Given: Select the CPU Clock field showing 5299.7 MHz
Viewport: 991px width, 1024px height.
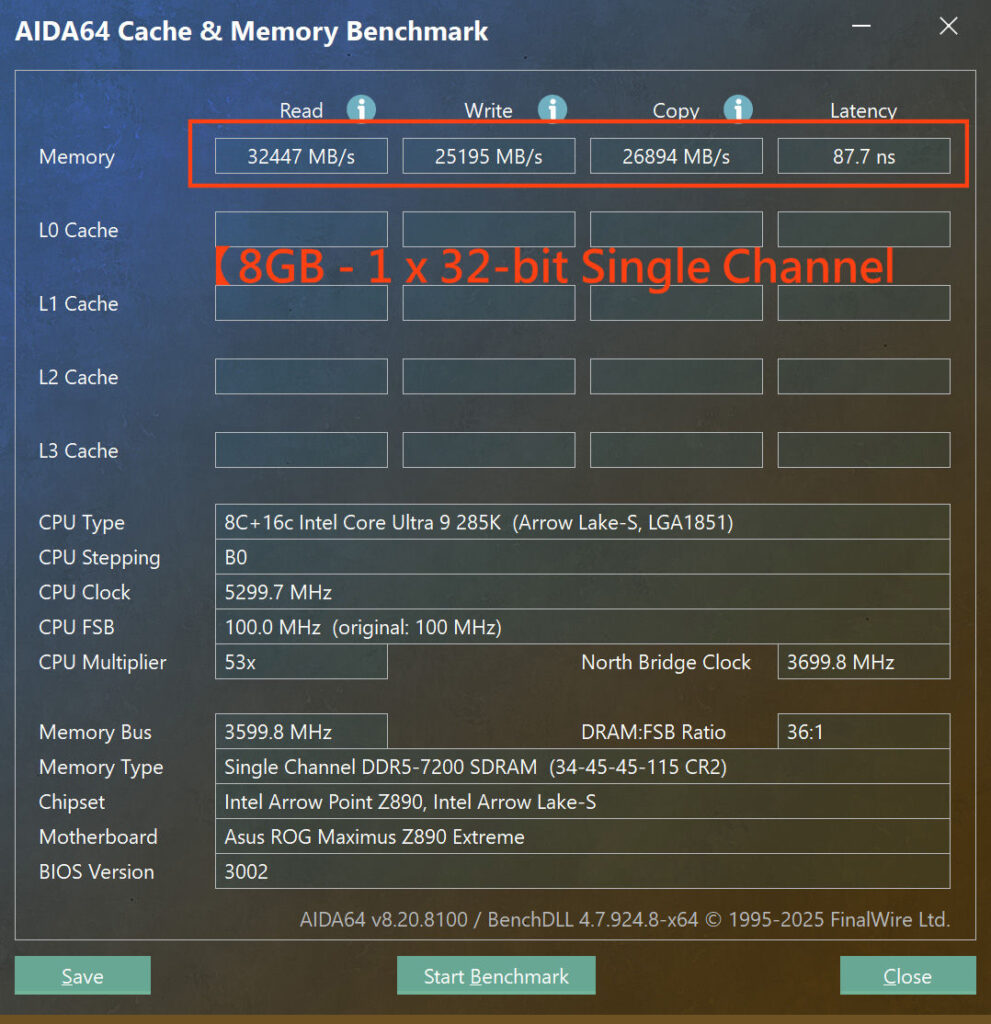Looking at the screenshot, I should tap(582, 592).
